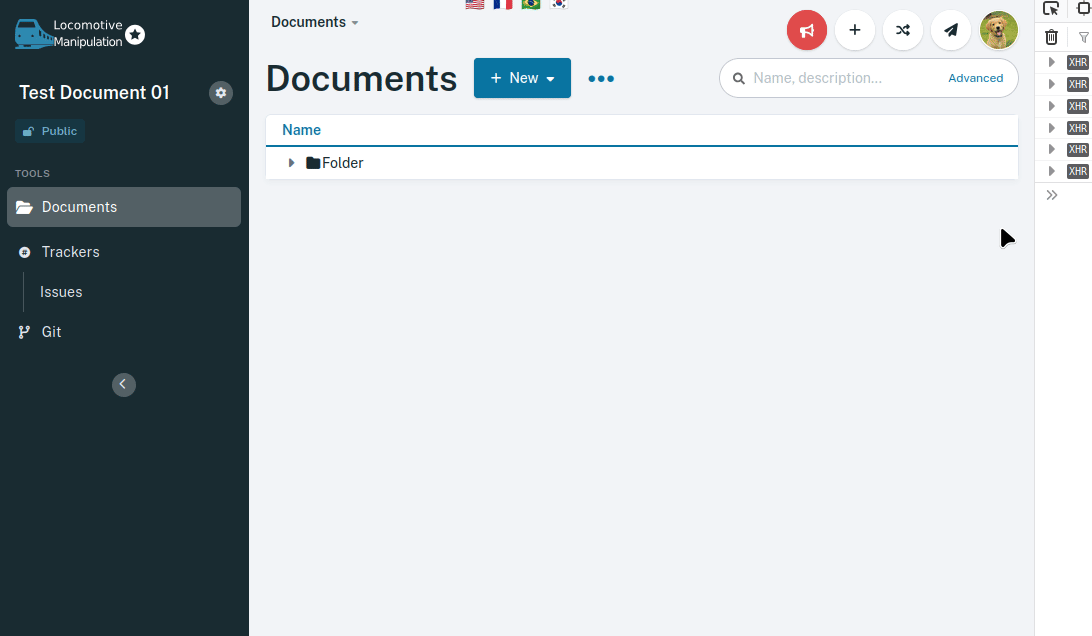Select the Trackers tool

(72, 252)
